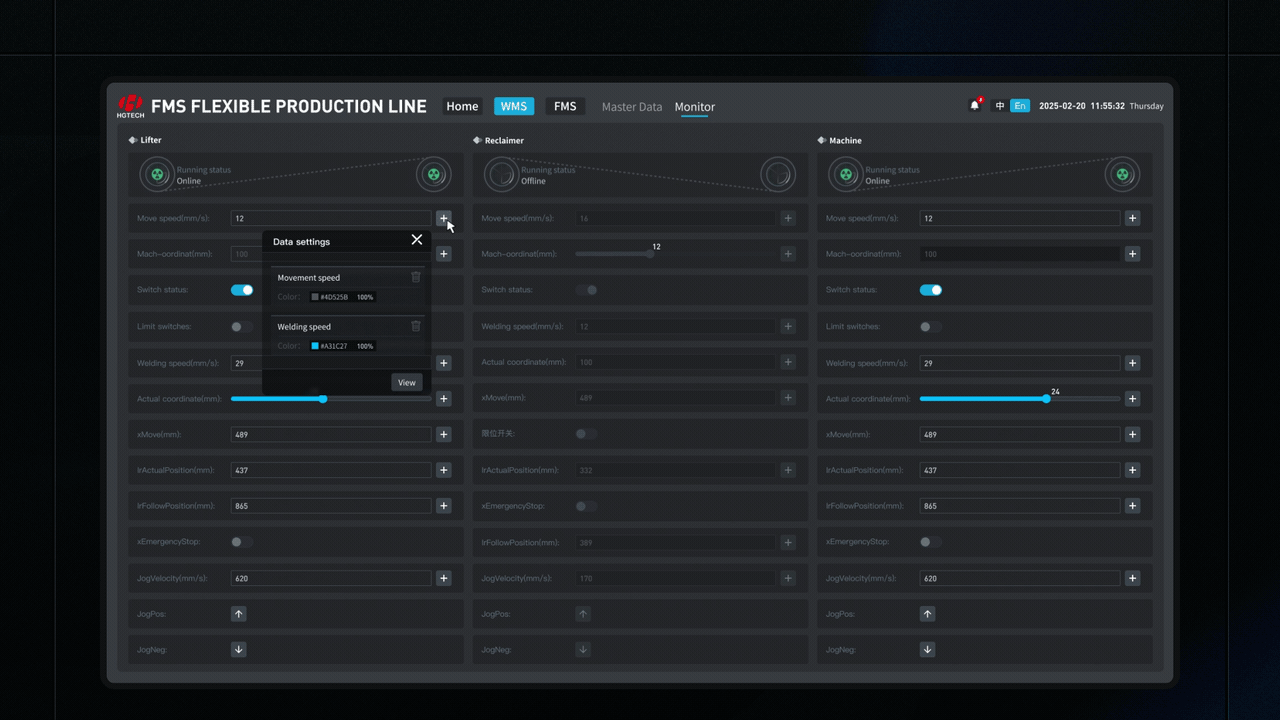Turn off Lifter Switch status toggle
Image resolution: width=1280 pixels, height=720 pixels.
(242, 290)
